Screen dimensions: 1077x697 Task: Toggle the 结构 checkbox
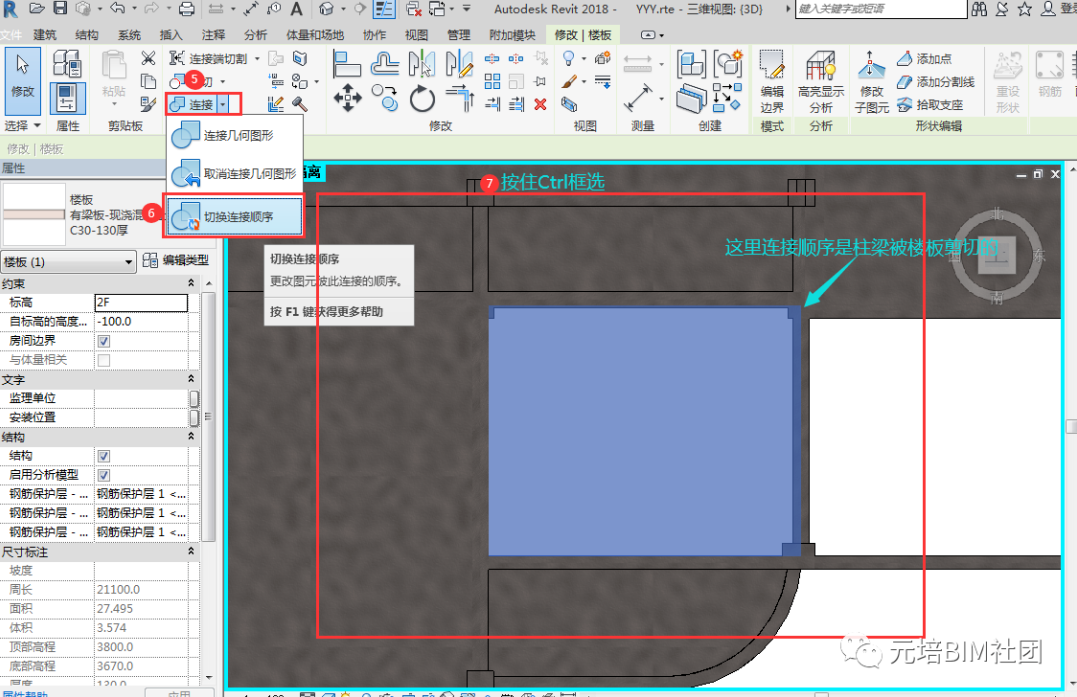click(x=104, y=456)
